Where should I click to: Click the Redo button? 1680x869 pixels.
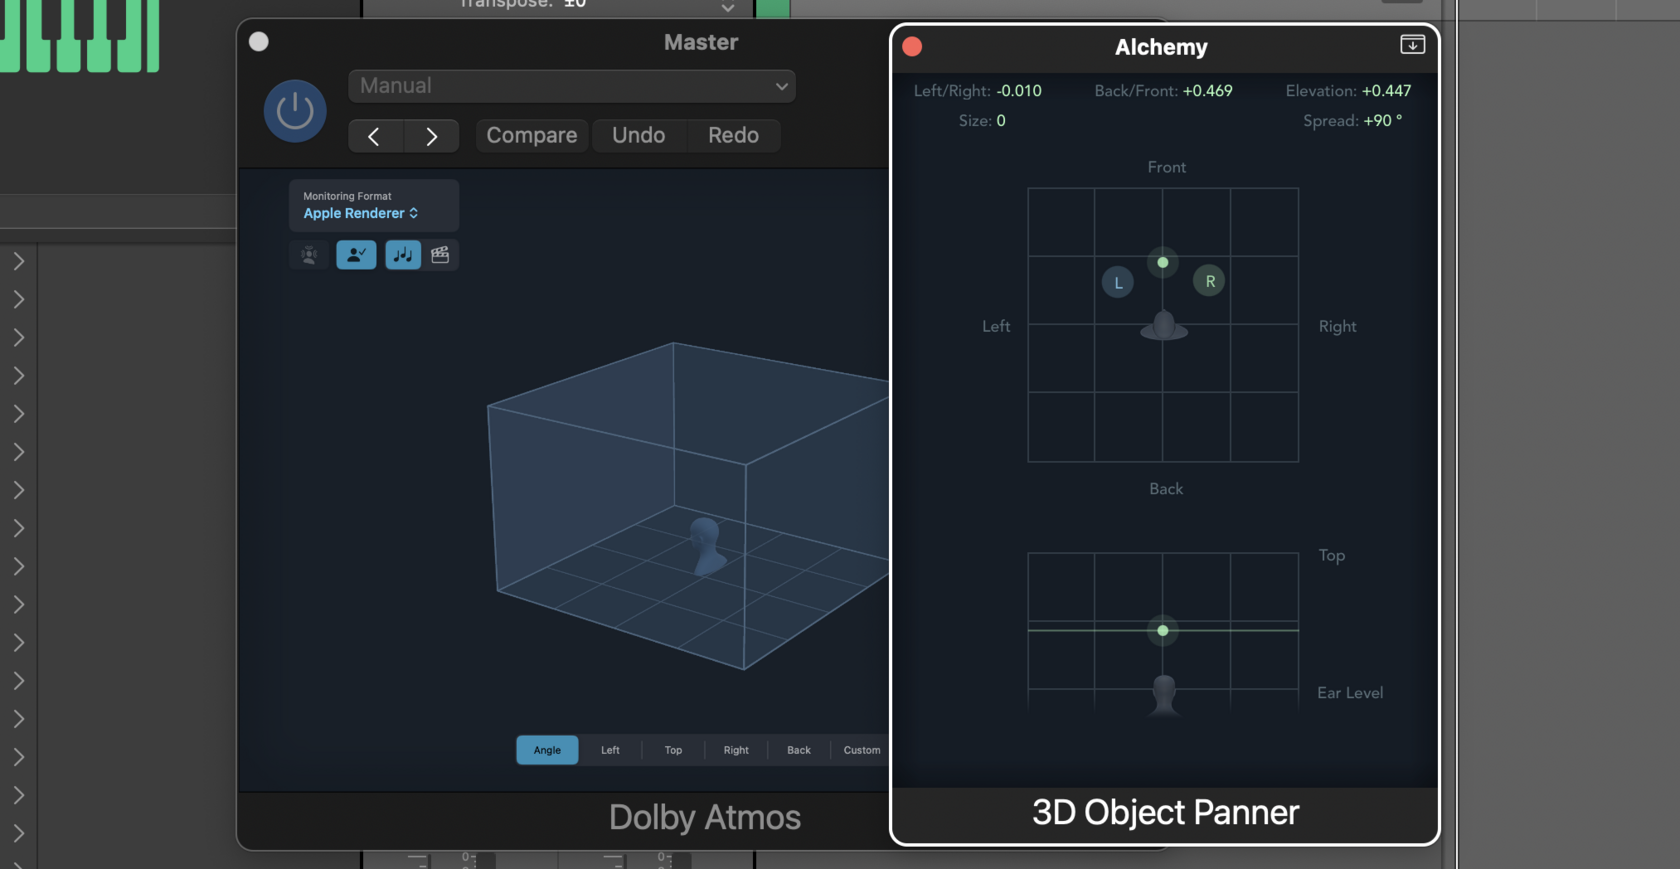[x=734, y=136]
